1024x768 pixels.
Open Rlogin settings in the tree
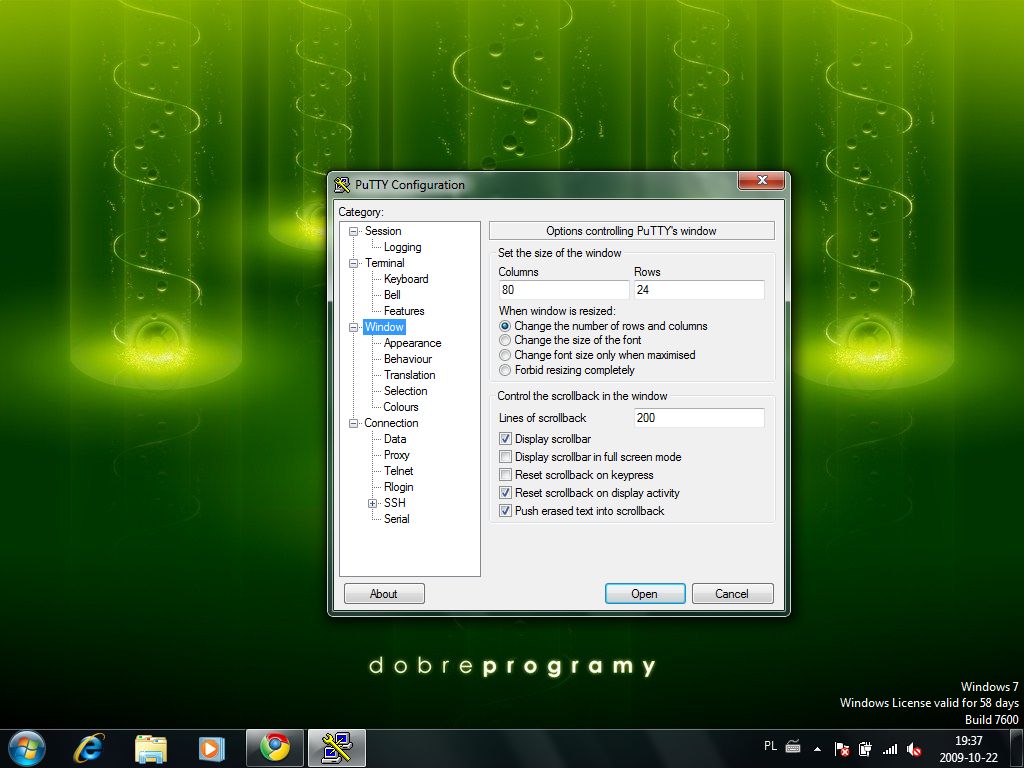pyautogui.click(x=398, y=487)
